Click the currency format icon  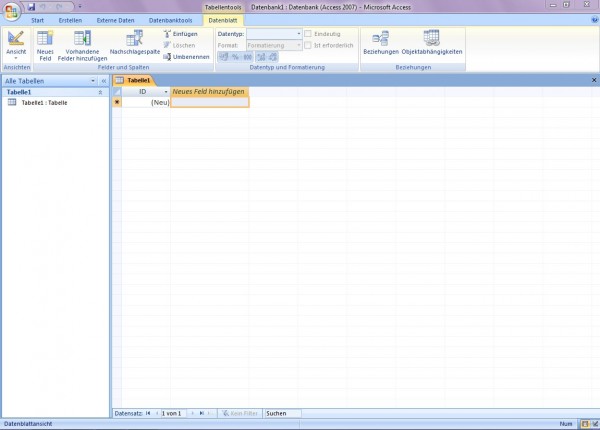point(224,57)
